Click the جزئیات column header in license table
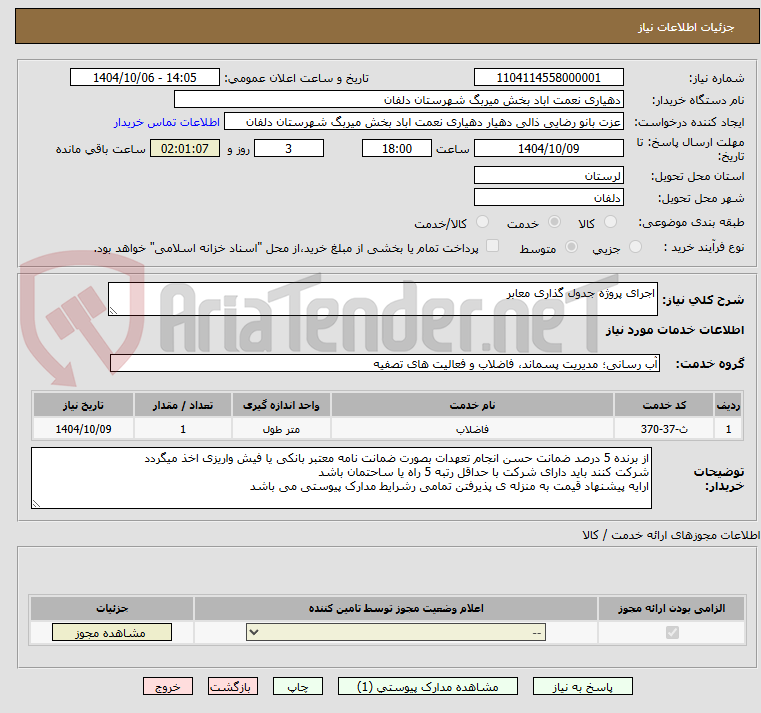Image resolution: width=761 pixels, height=713 pixels. point(112,608)
